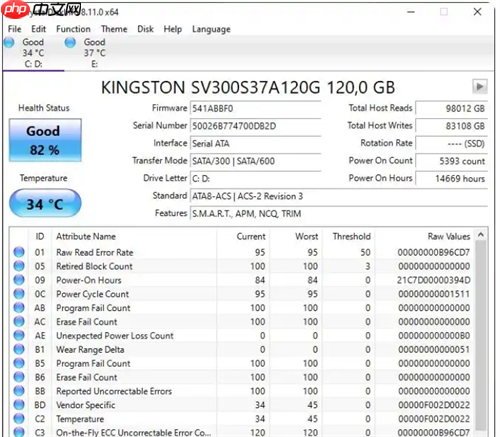Screen dimensions: 500x437
Task: Select the Reported Uncorrectable Errors row text
Action: [x=114, y=391]
